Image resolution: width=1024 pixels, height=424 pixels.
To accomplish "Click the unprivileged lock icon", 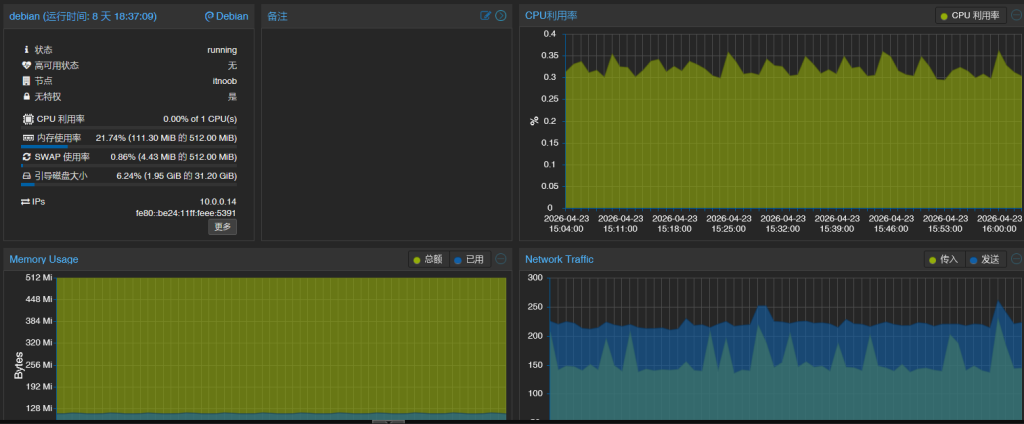I will [x=26, y=97].
